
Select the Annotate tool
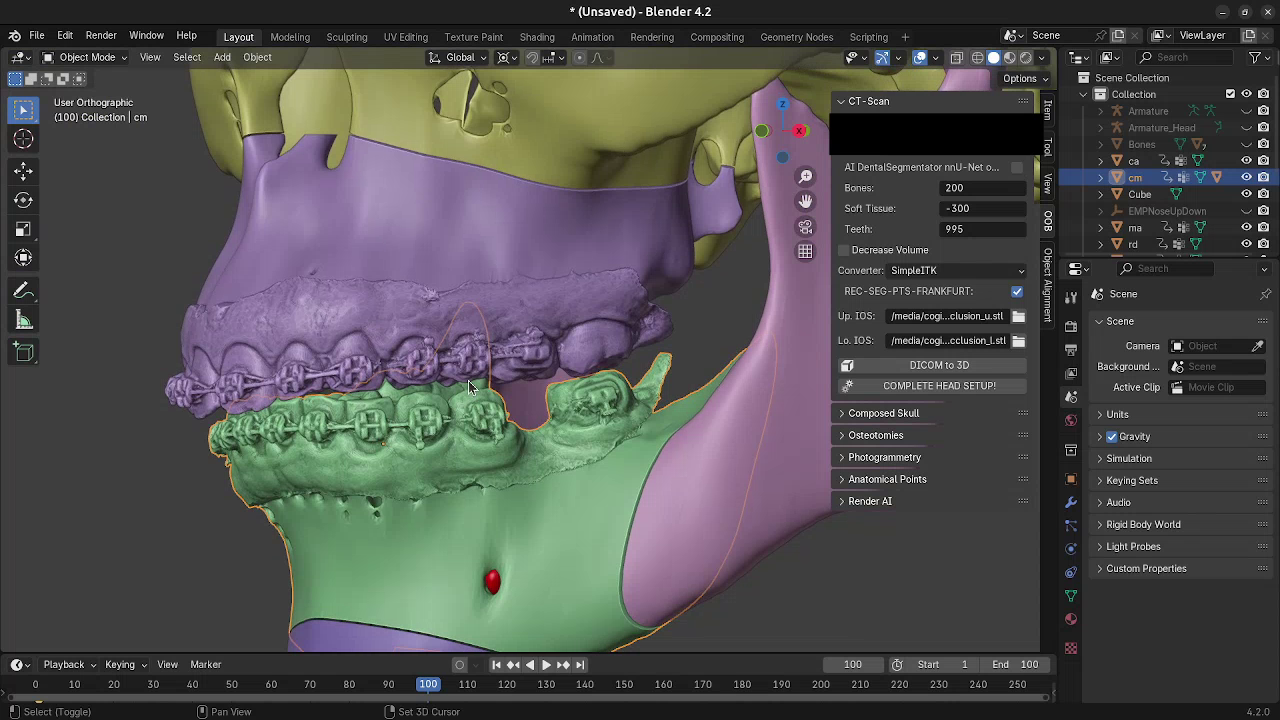click(x=23, y=291)
